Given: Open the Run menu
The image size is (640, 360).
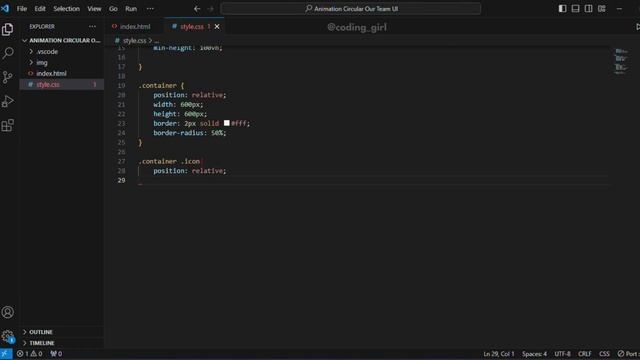Looking at the screenshot, I should click(131, 9).
